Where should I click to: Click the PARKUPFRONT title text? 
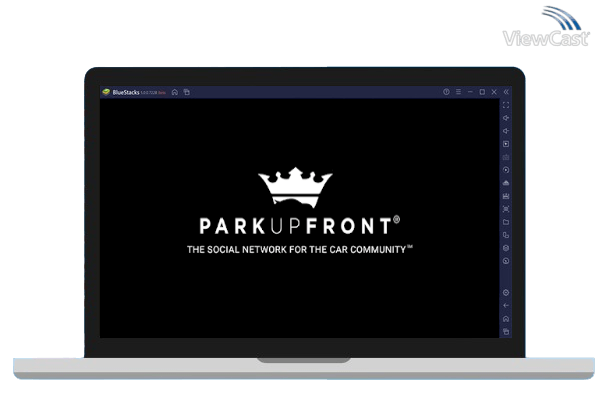pos(299,226)
